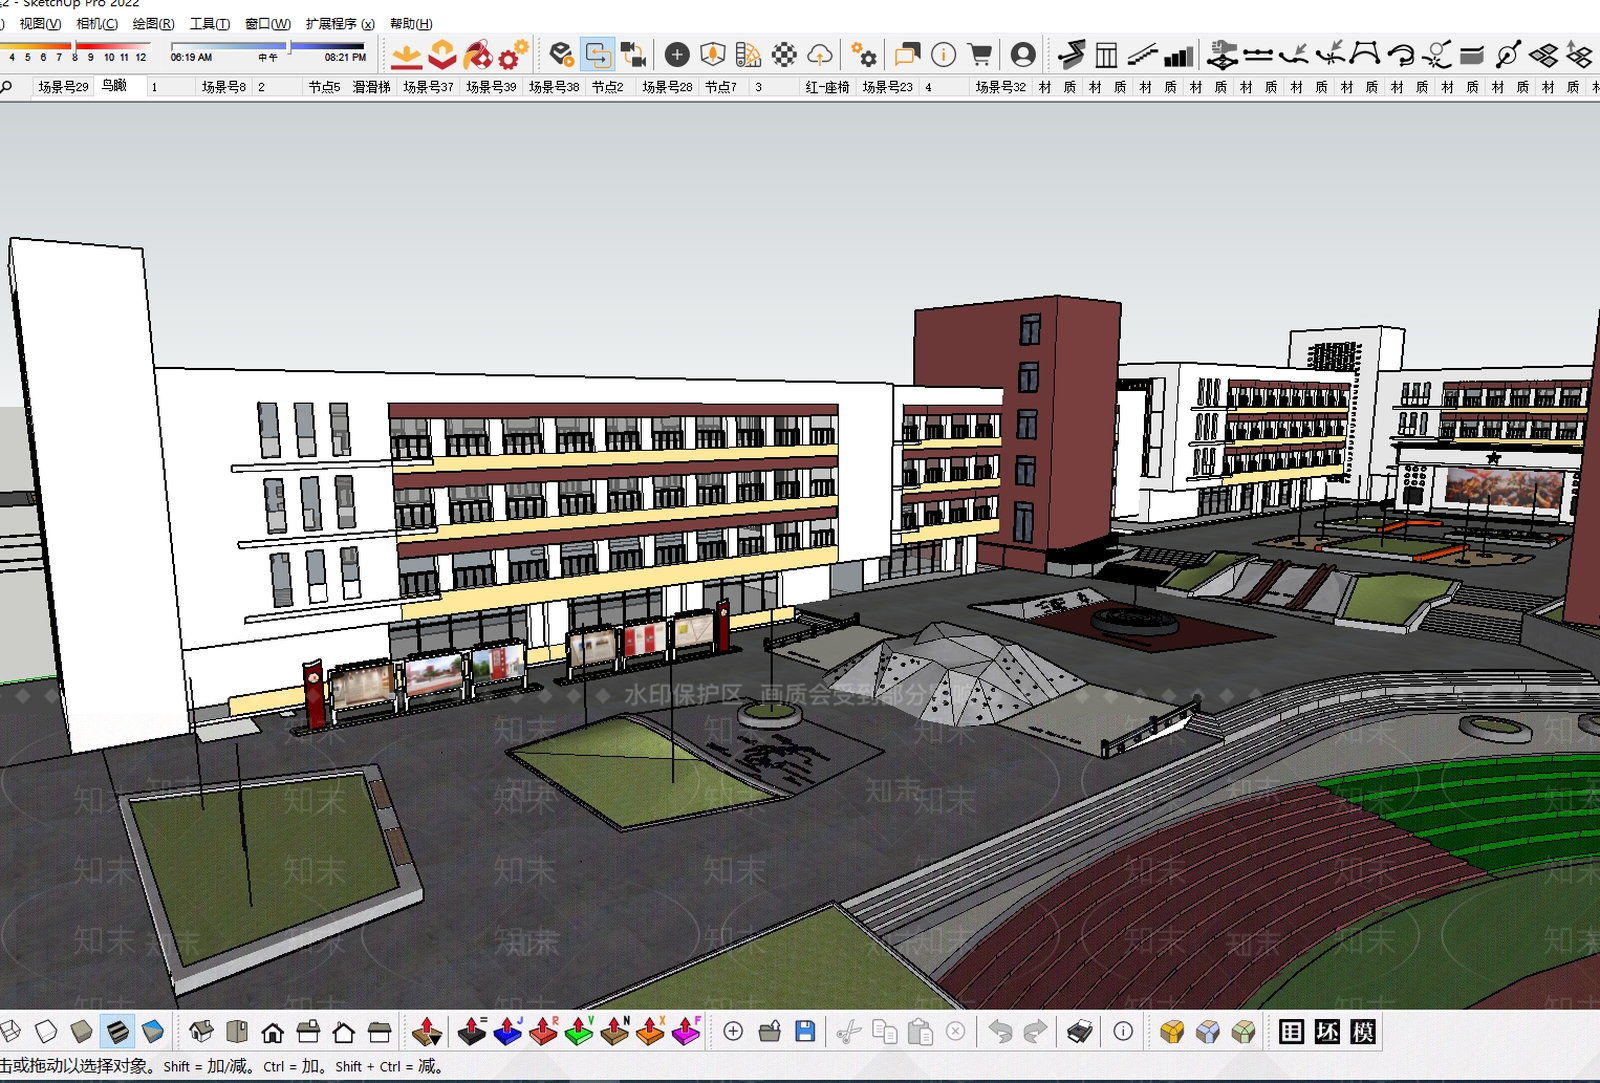
Task: Switch to scene tab 场景号8
Action: click(x=224, y=87)
